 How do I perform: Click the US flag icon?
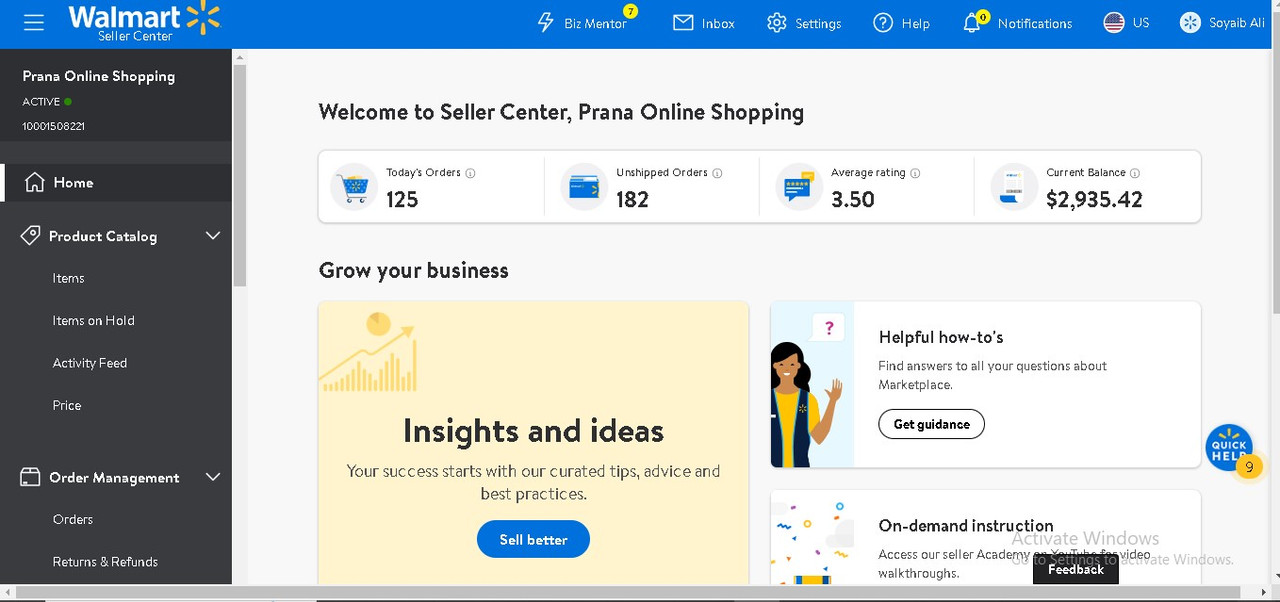[1114, 23]
